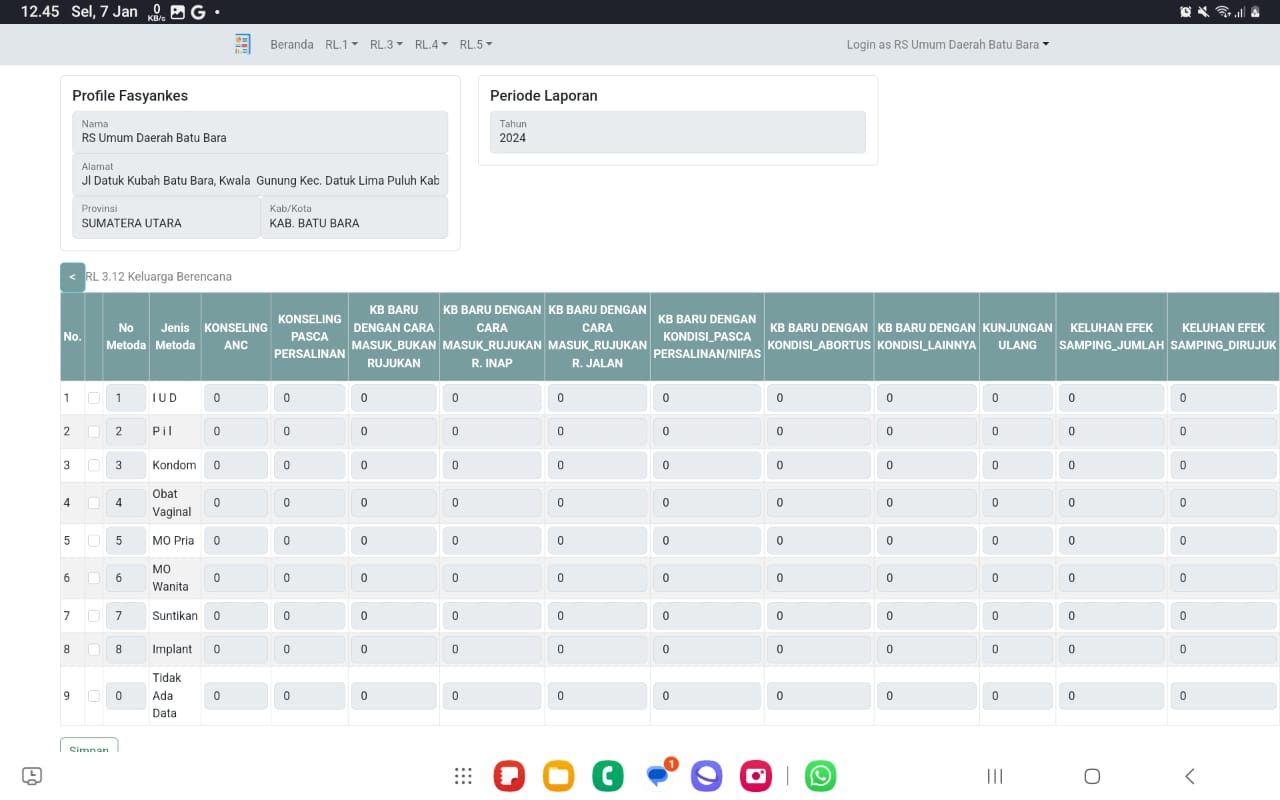Check the Tidak Ada Data row checkbox
Viewport: 1280px width, 800px height.
pos(94,696)
